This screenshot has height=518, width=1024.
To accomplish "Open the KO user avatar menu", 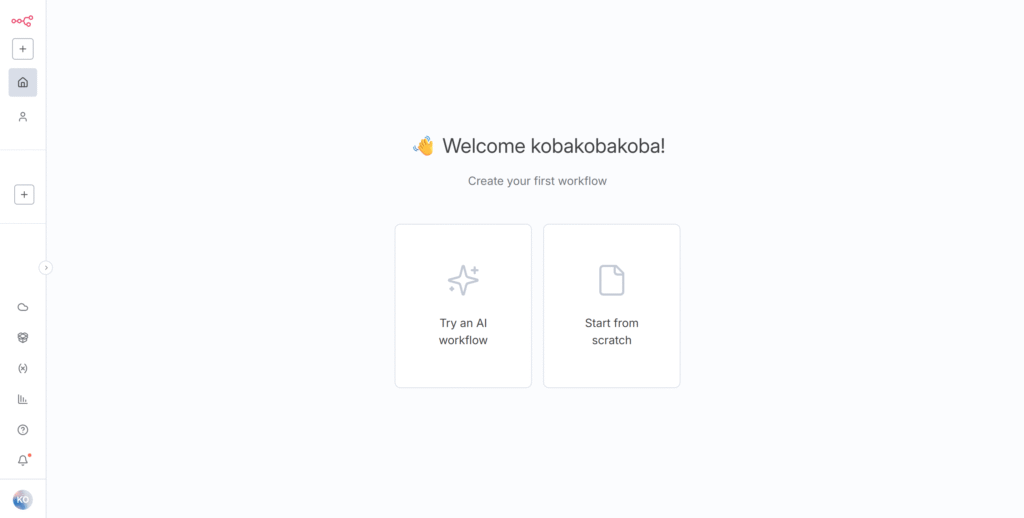I will point(23,500).
